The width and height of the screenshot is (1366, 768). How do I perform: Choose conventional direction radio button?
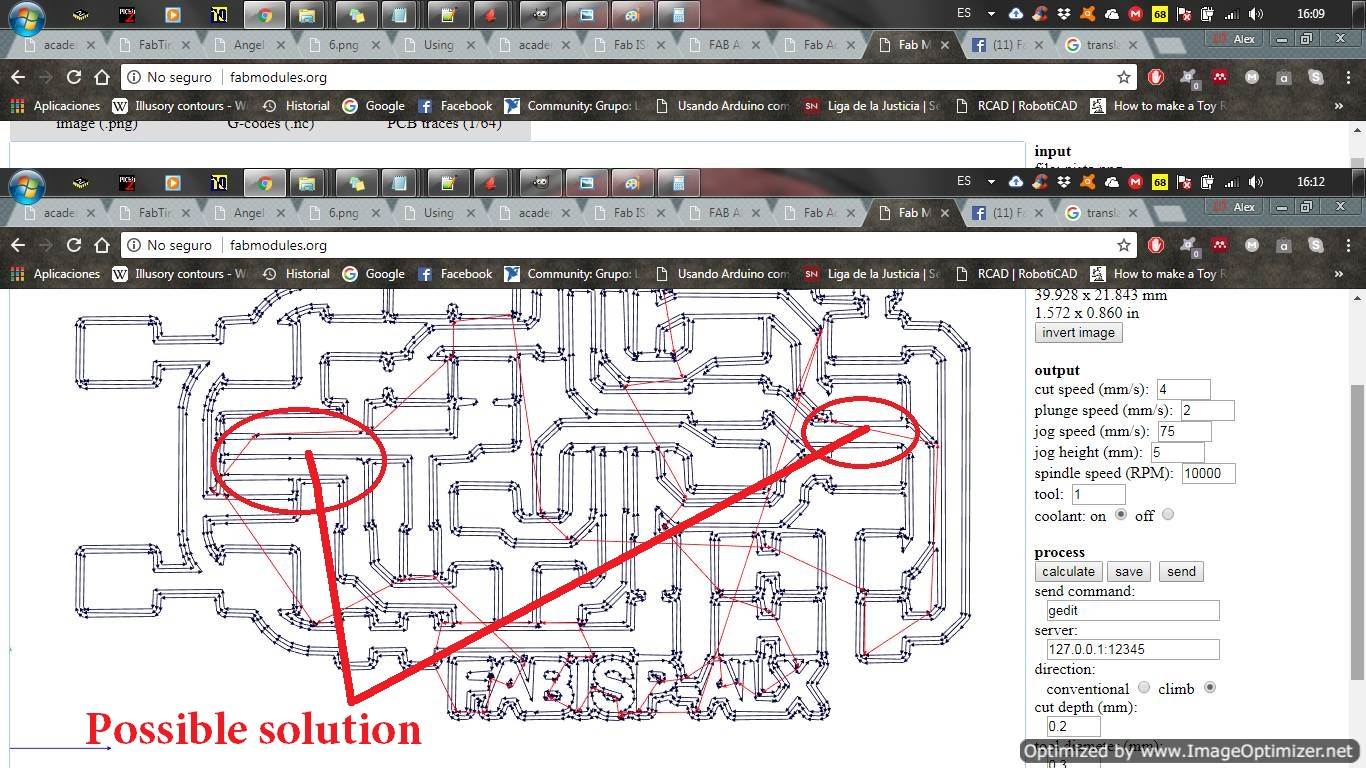click(x=1144, y=688)
